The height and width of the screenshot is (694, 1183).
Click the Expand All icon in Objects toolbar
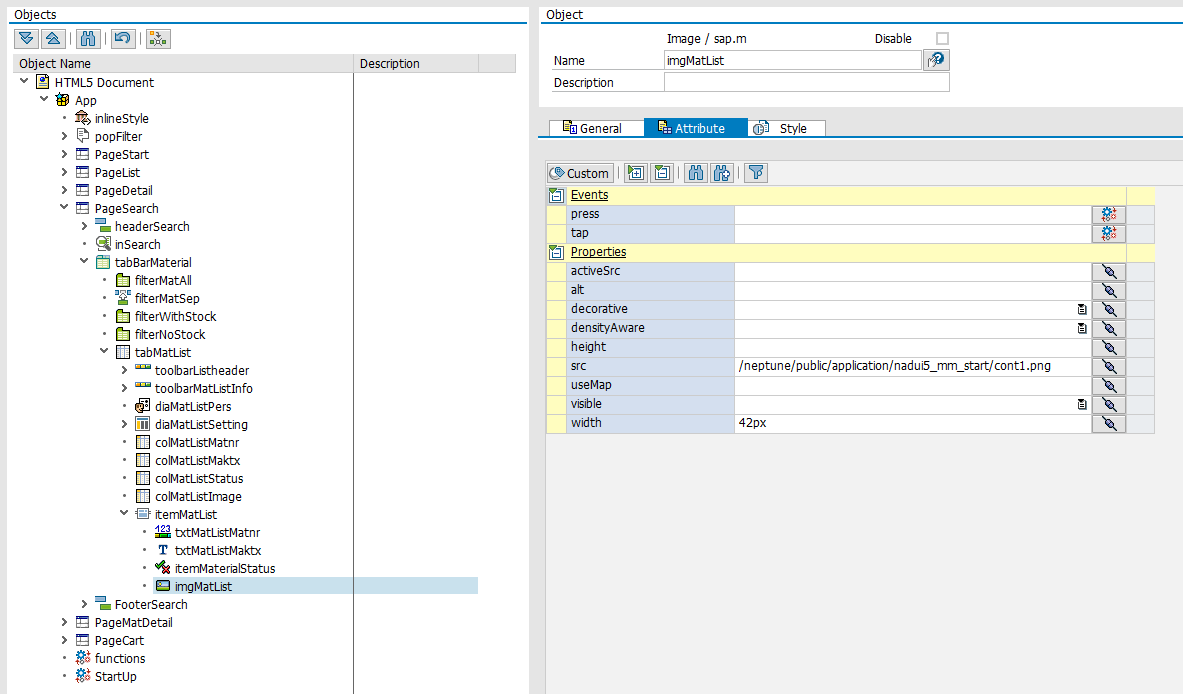27,39
